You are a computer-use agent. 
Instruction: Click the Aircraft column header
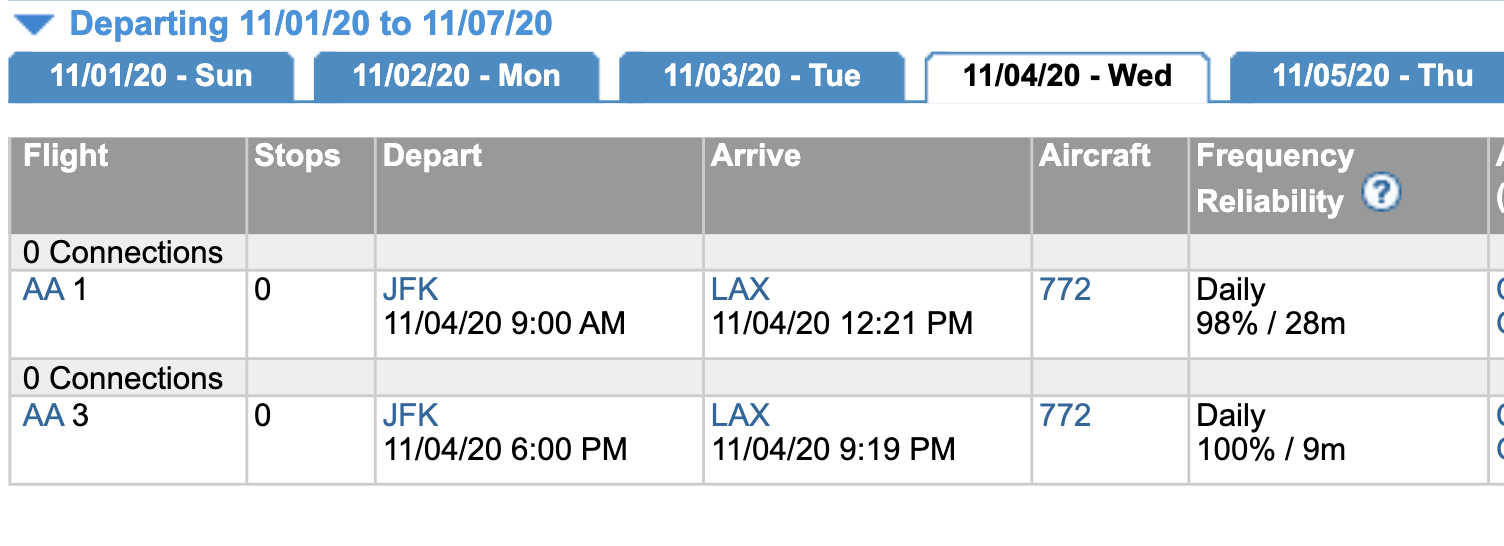pyautogui.click(x=1095, y=156)
